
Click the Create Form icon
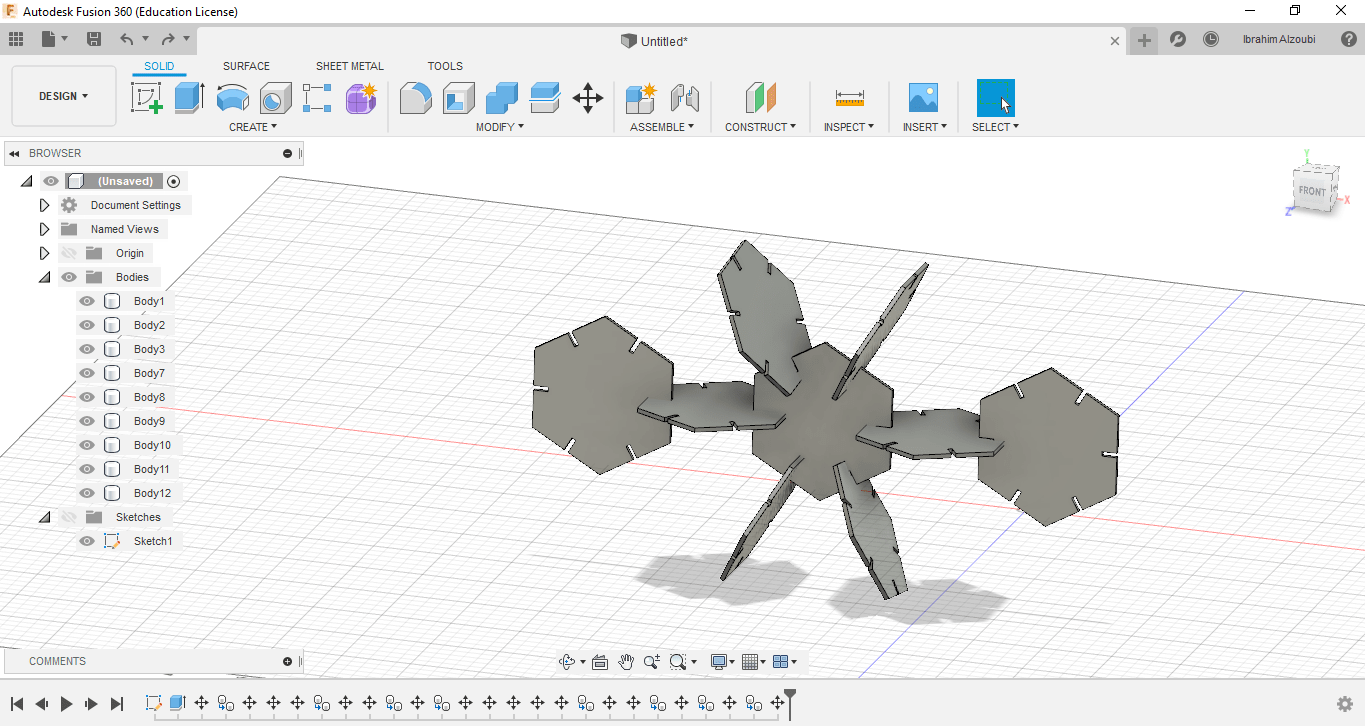(x=361, y=98)
